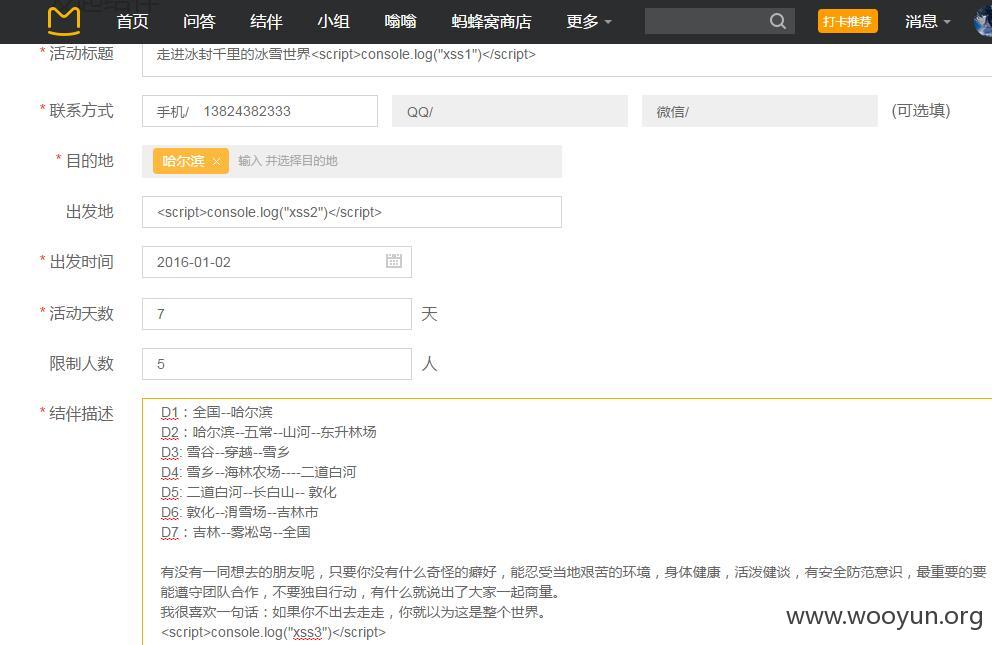Image resolution: width=992 pixels, height=645 pixels.
Task: Click the 微信 contact field
Action: click(x=760, y=111)
